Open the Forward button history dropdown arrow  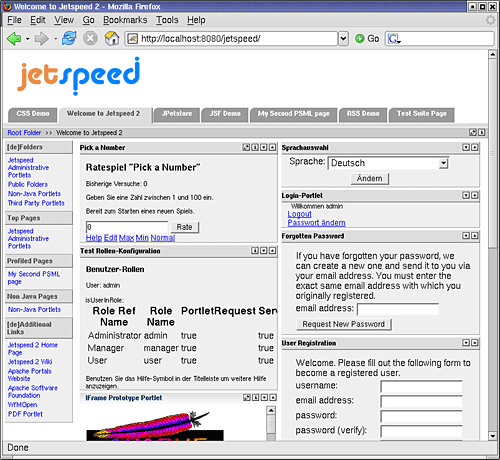click(55, 39)
